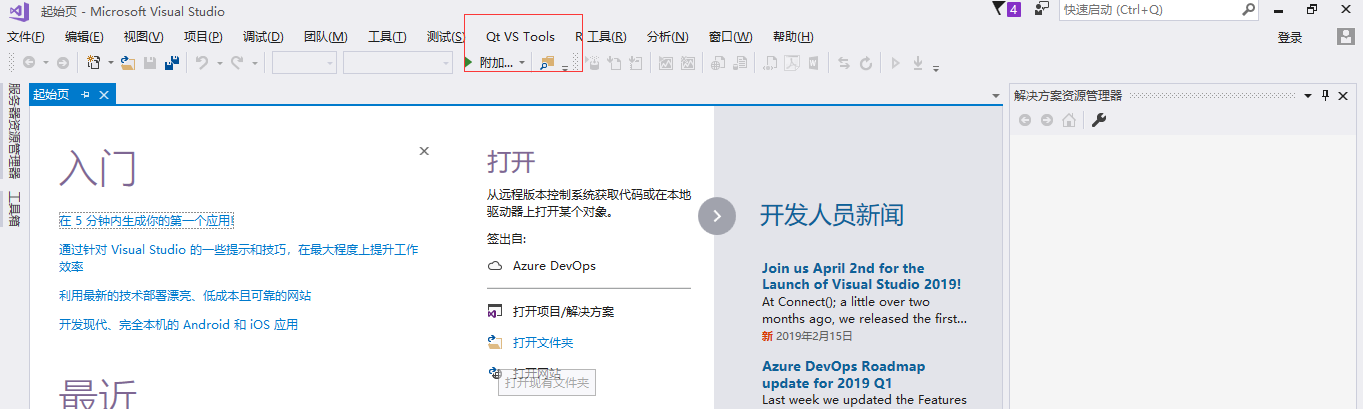Open the Solution Explorer window position dropdown
This screenshot has height=409, width=1363.
pos(1307,95)
